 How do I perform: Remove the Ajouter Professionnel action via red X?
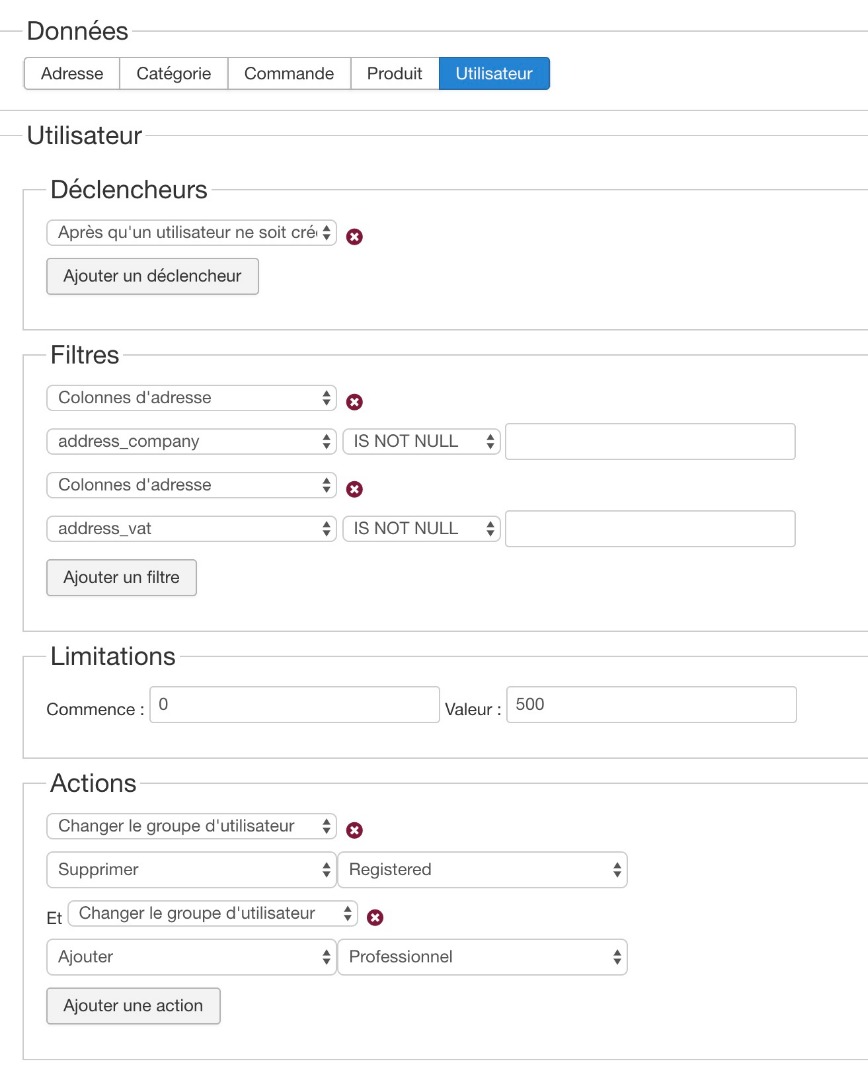coord(375,917)
